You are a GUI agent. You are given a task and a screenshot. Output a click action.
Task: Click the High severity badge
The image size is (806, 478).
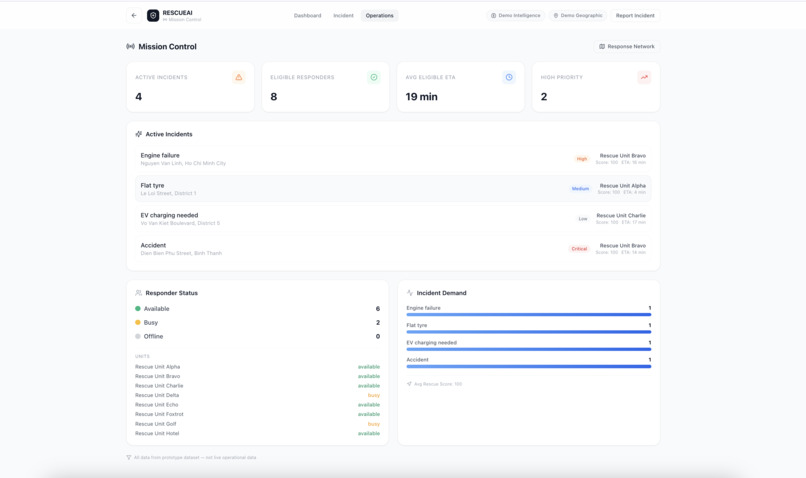581,159
